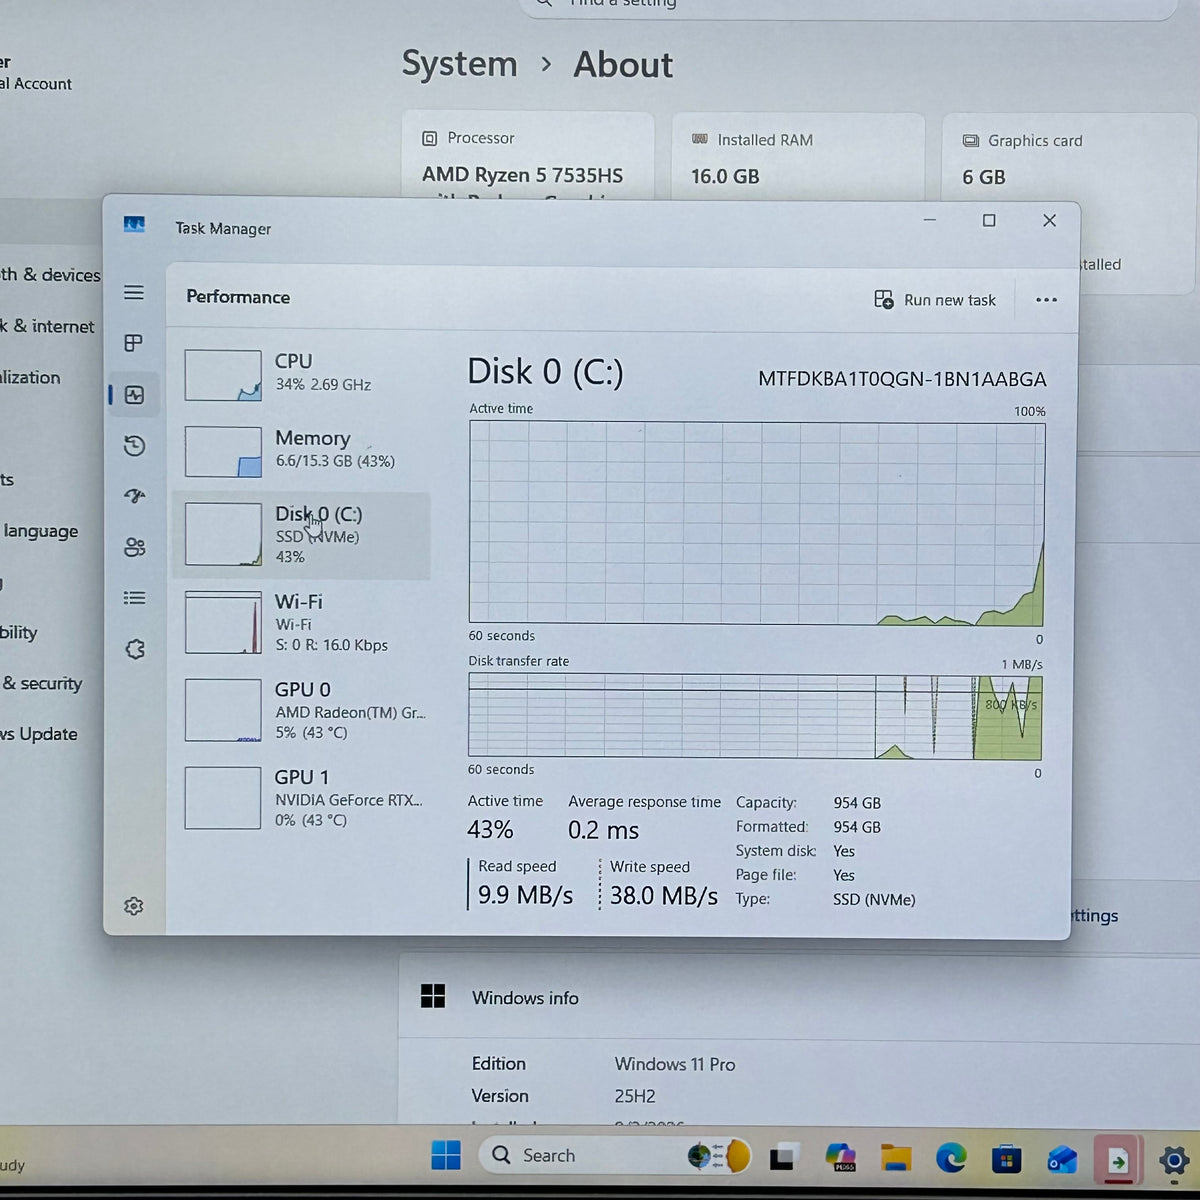Click Run new task button
Viewport: 1200px width, 1200px height.
pyautogui.click(x=935, y=300)
